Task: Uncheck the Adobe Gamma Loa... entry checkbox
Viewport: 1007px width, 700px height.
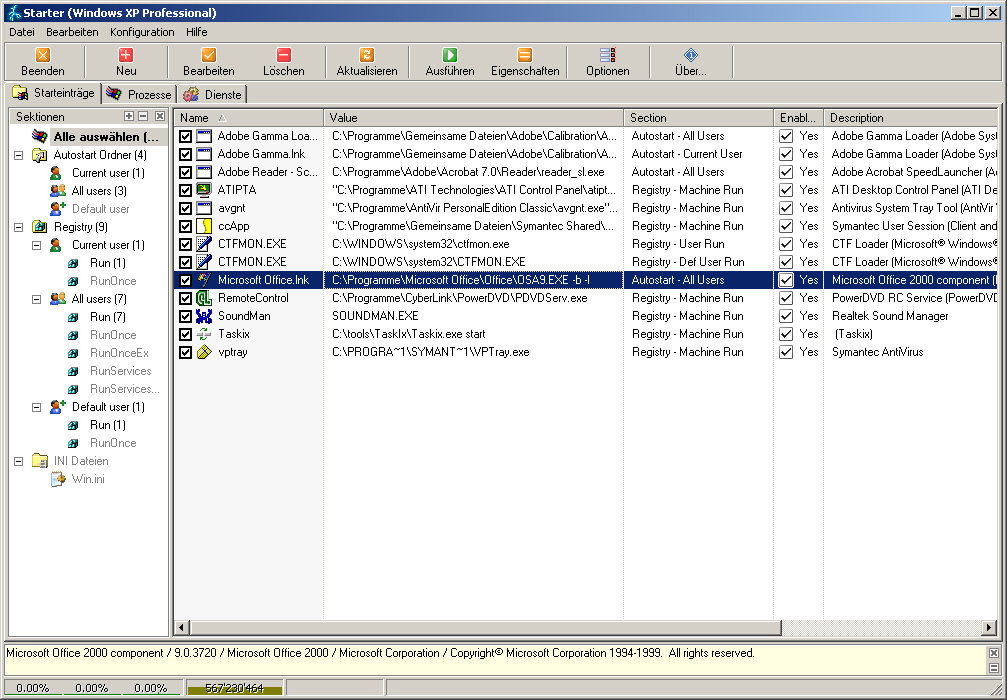Action: pyautogui.click(x=186, y=136)
